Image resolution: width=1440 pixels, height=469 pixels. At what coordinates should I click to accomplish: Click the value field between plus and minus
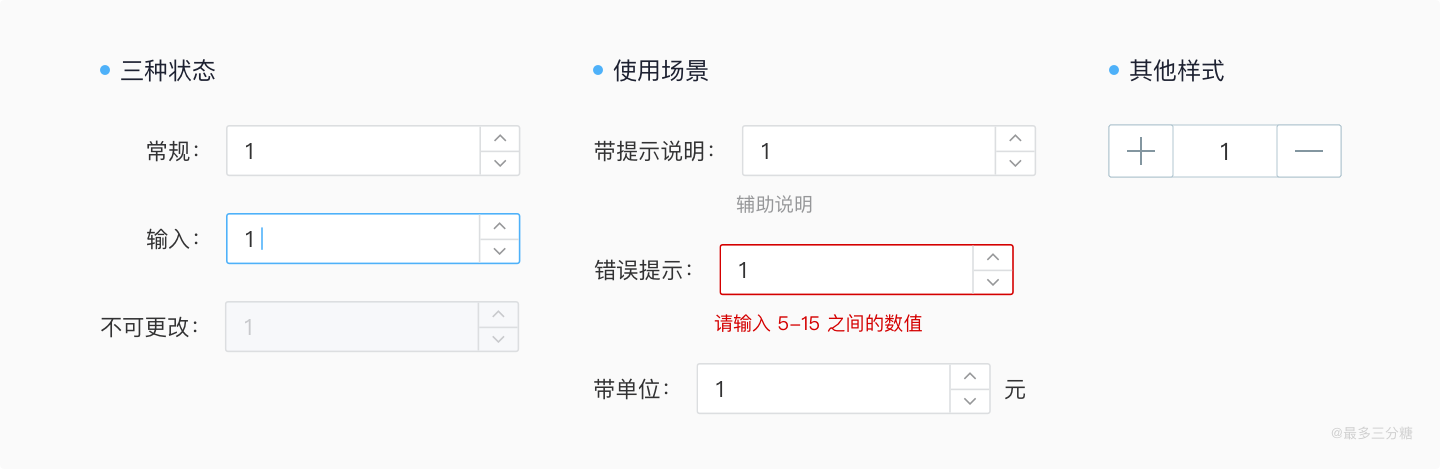(1225, 151)
